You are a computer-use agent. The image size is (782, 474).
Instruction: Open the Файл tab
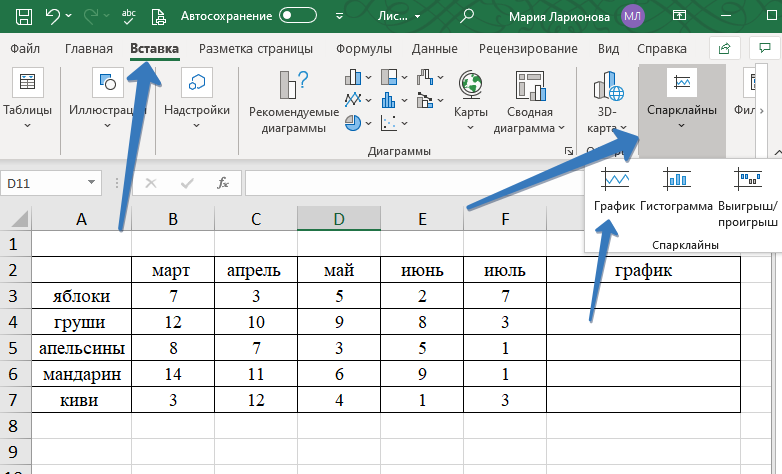point(25,48)
